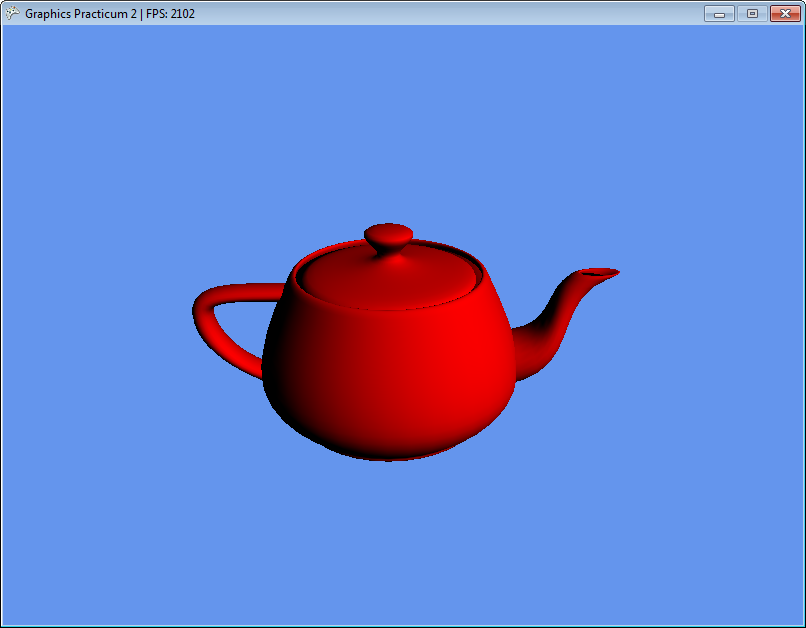Click the blue background below the teapot
The width and height of the screenshot is (806, 628).
400,540
